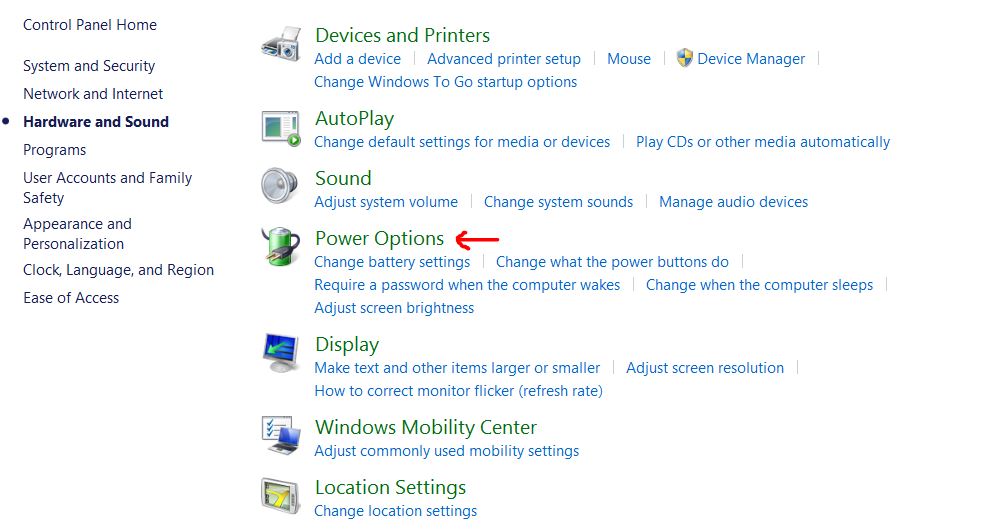The image size is (1001, 530).
Task: Go to Control Panel Home
Action: pyautogui.click(x=90, y=25)
